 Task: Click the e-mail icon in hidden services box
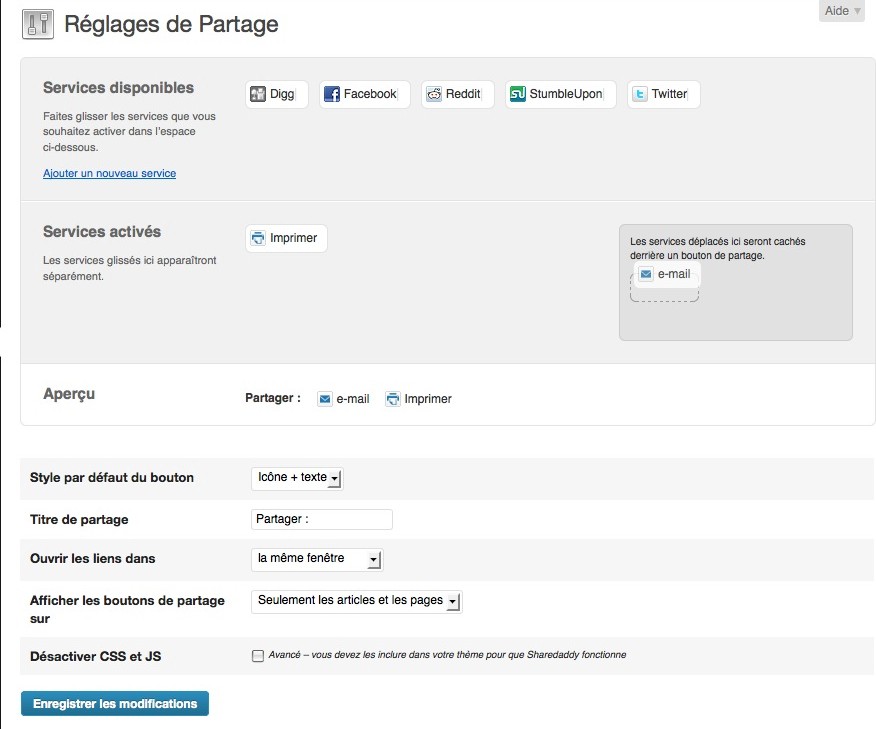646,274
